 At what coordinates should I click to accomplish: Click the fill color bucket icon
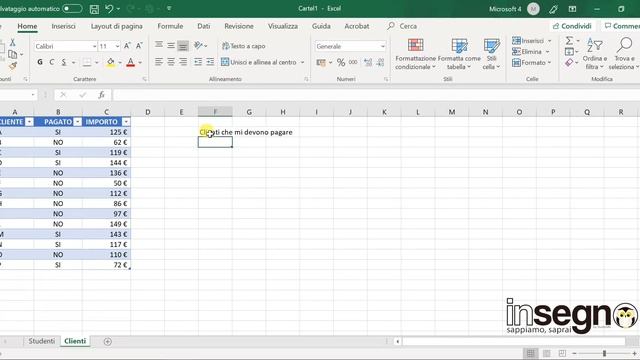point(111,62)
